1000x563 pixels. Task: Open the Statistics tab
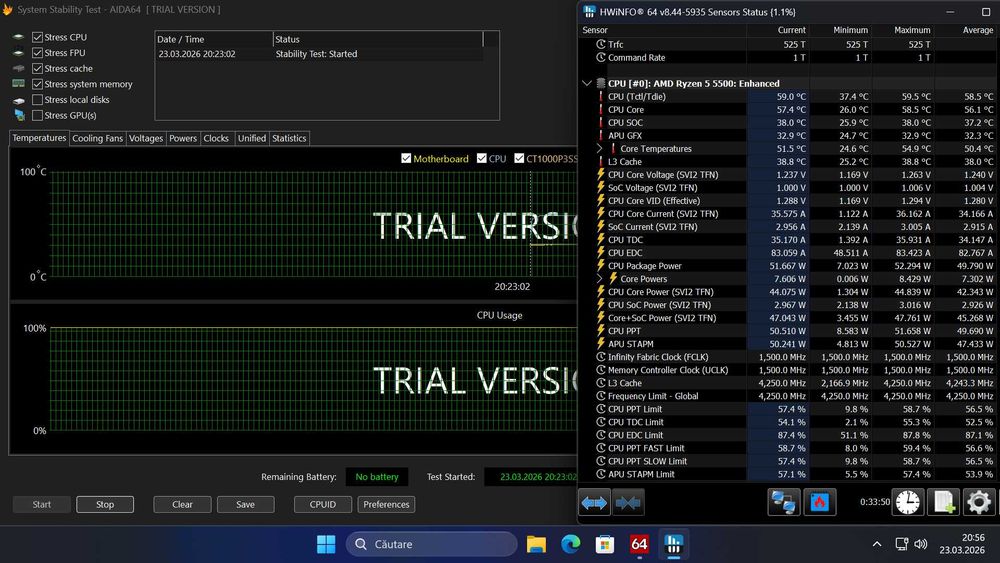[x=290, y=138]
